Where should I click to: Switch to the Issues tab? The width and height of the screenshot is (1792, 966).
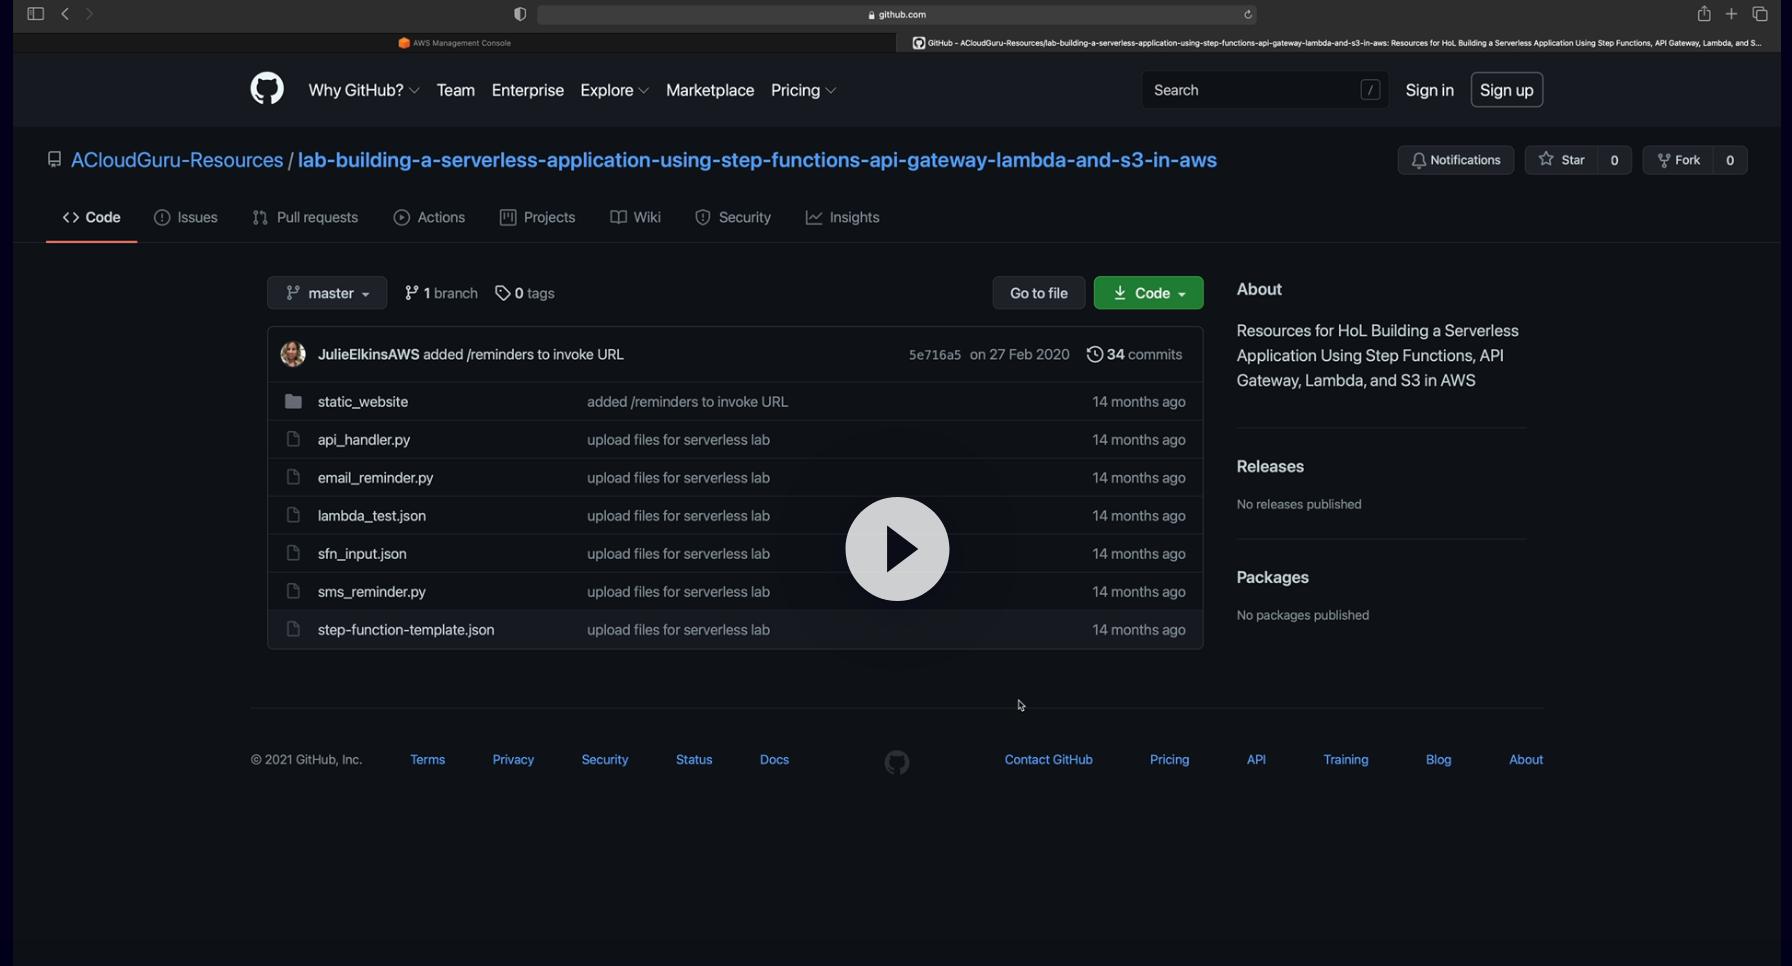(x=186, y=218)
